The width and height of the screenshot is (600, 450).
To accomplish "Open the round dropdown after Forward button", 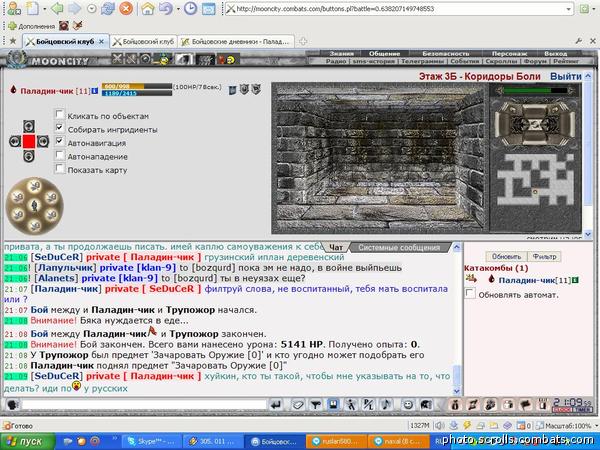I will pyautogui.click(x=91, y=8).
